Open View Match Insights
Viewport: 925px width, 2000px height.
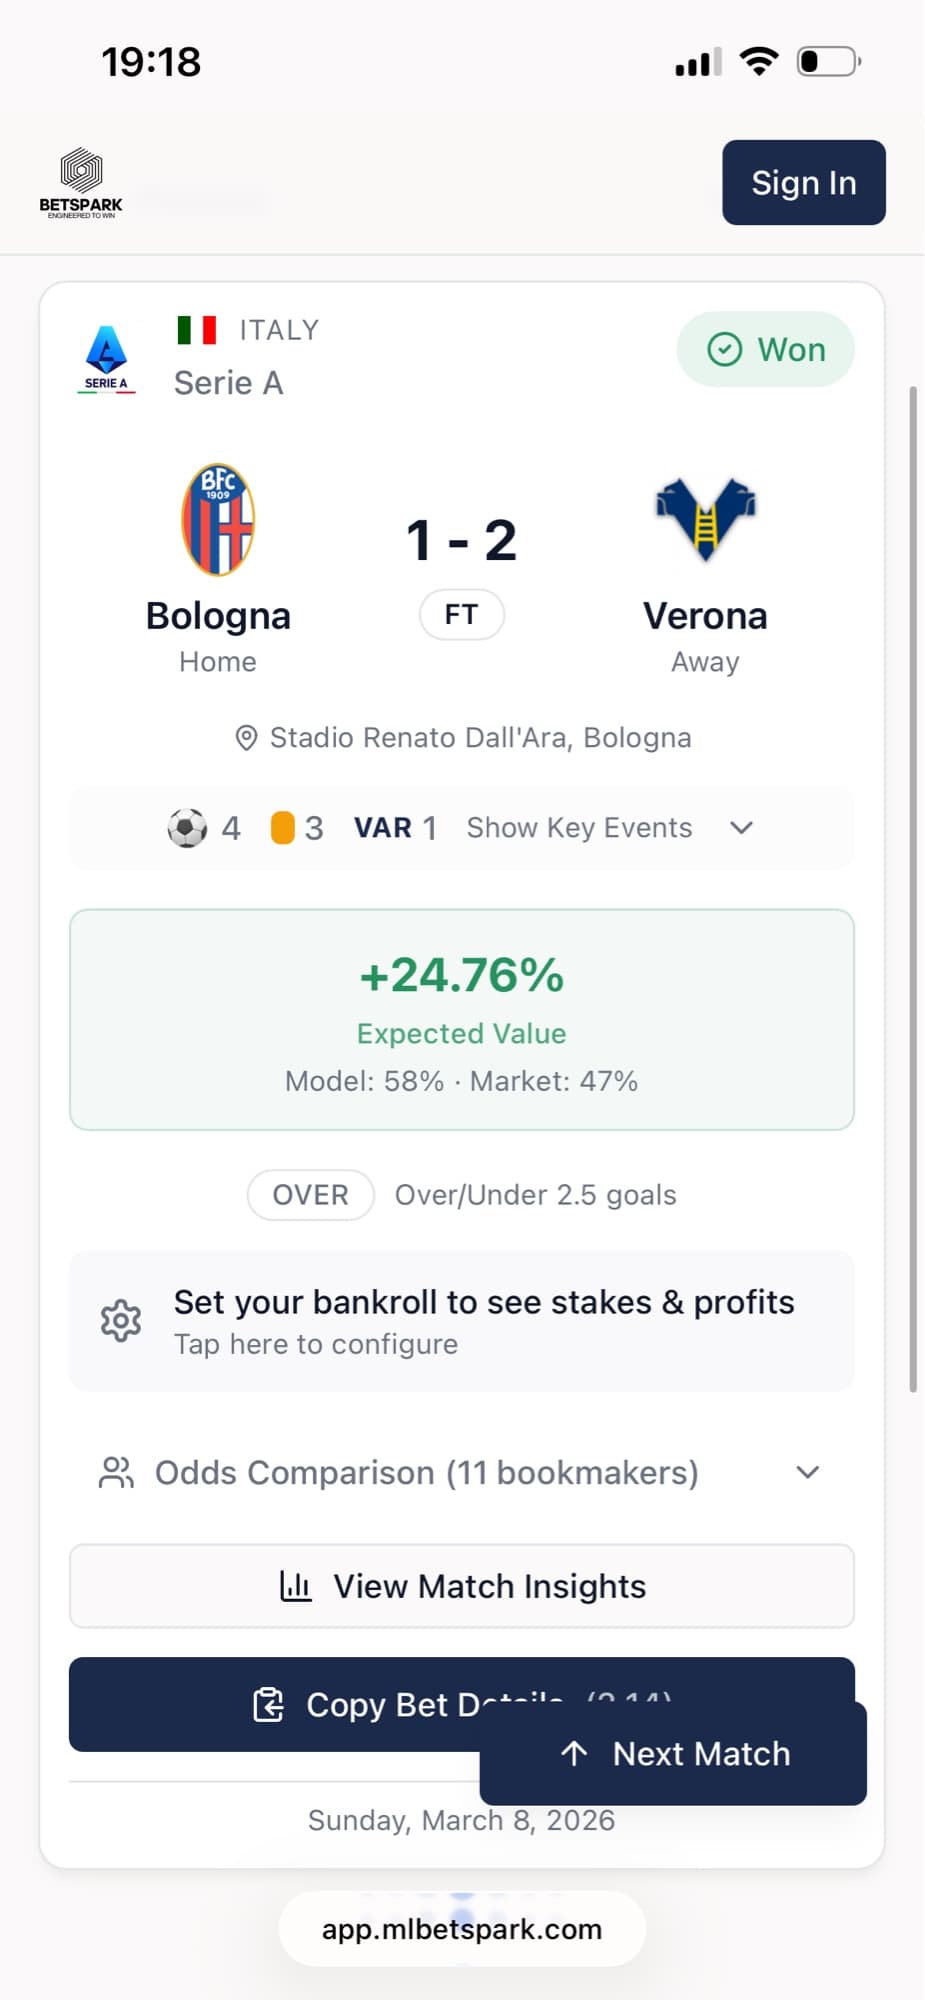461,1586
